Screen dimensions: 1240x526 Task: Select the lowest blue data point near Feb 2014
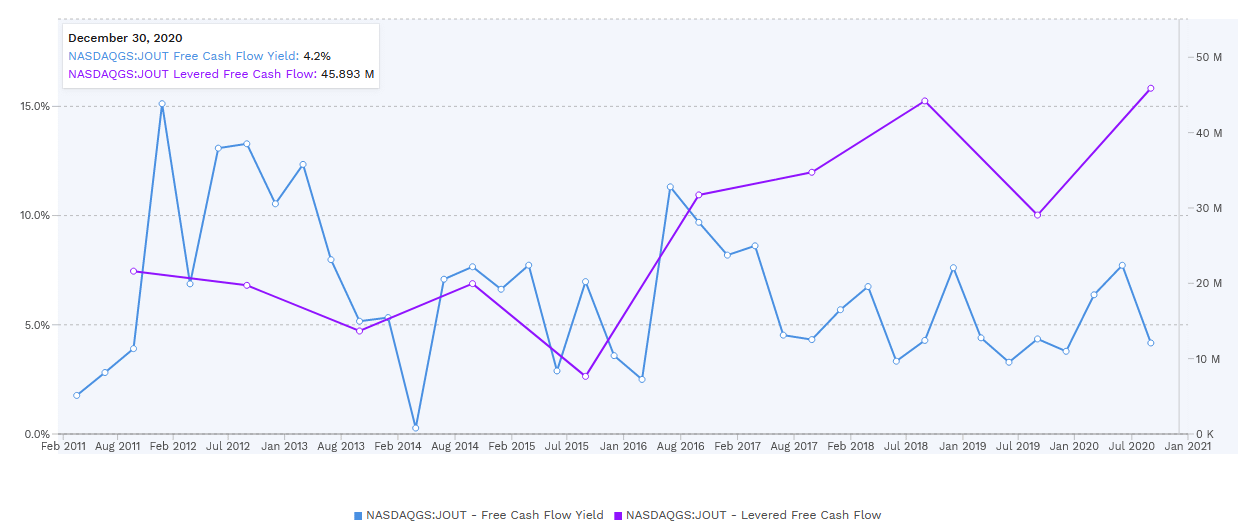(x=415, y=428)
